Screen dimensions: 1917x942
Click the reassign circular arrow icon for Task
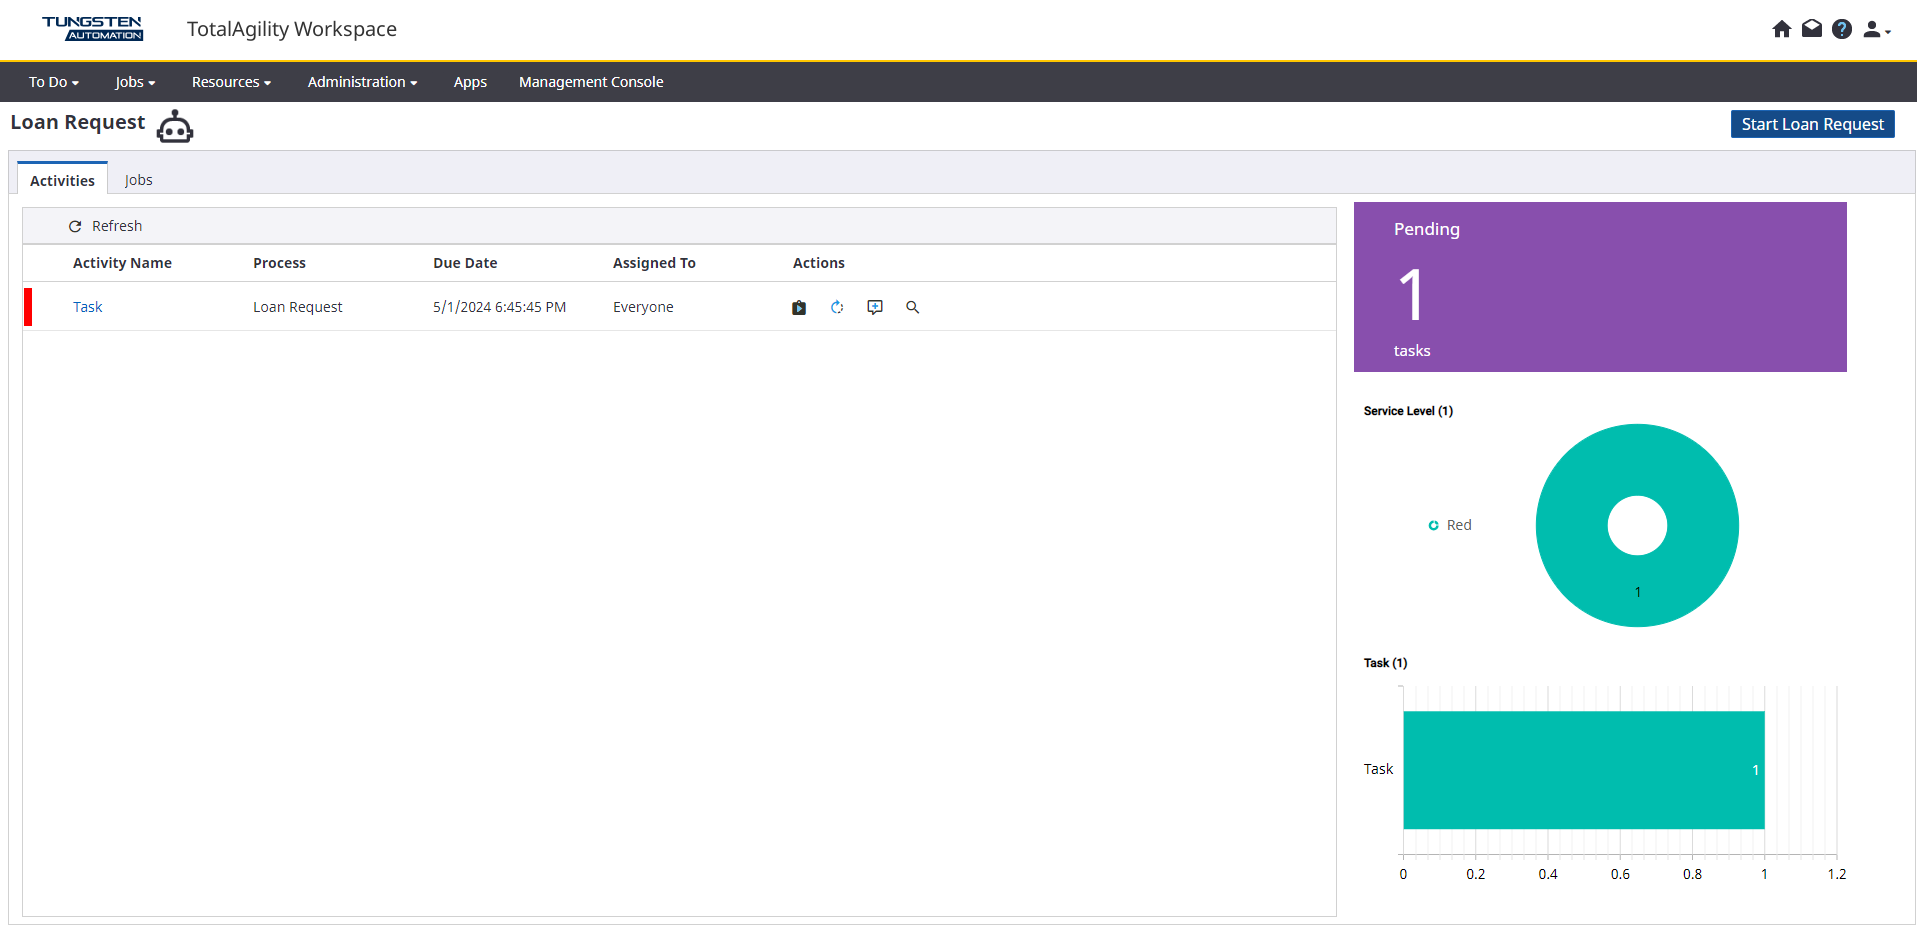837,307
